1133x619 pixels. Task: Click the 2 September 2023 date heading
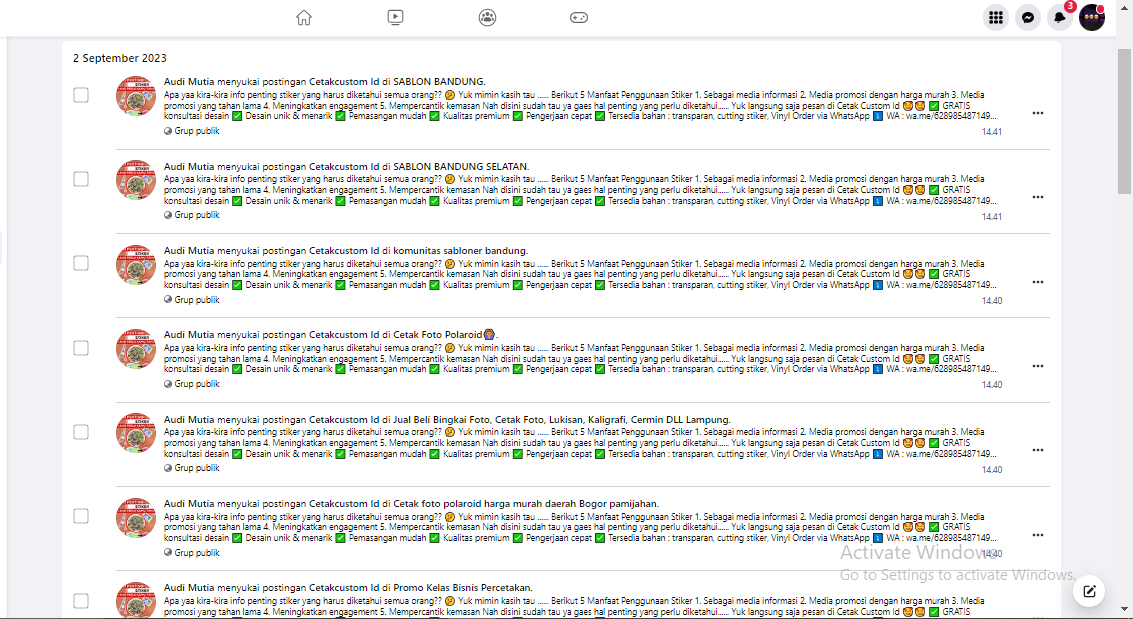point(119,58)
